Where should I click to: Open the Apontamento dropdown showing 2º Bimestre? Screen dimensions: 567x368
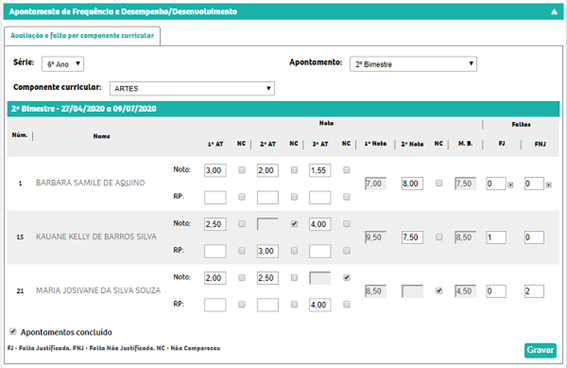click(x=413, y=64)
